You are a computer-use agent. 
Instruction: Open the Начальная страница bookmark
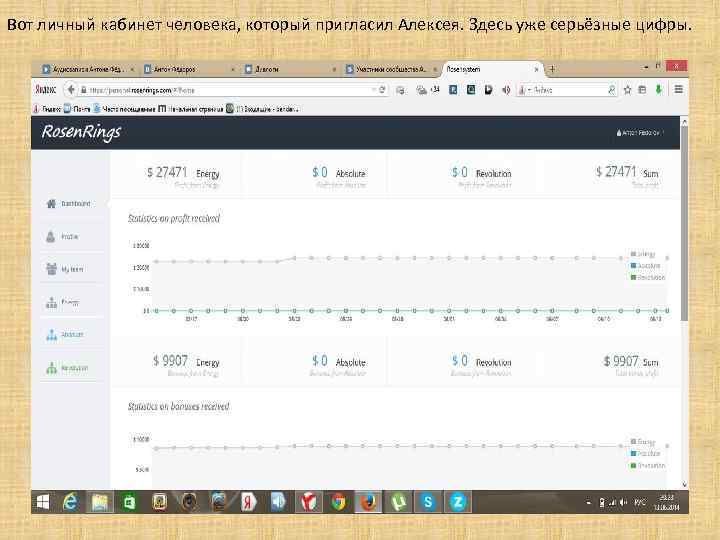[191, 109]
